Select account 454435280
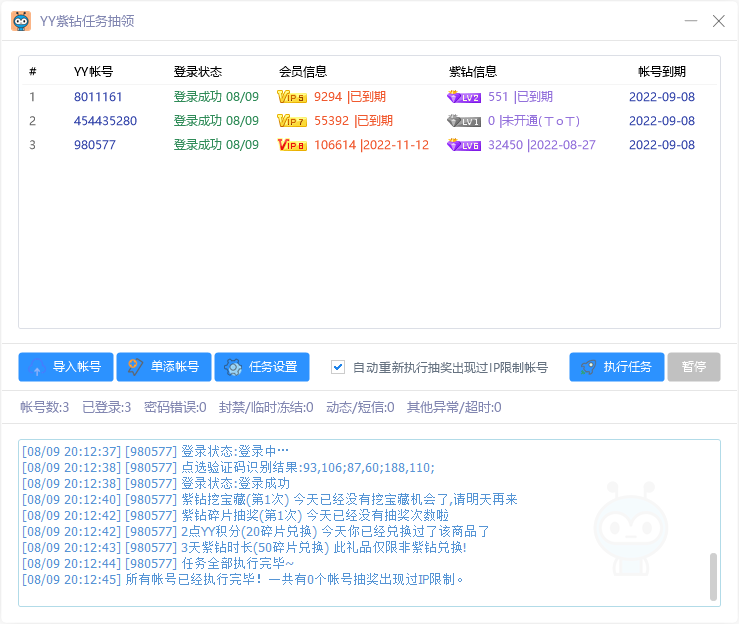739x624 pixels. (105, 121)
